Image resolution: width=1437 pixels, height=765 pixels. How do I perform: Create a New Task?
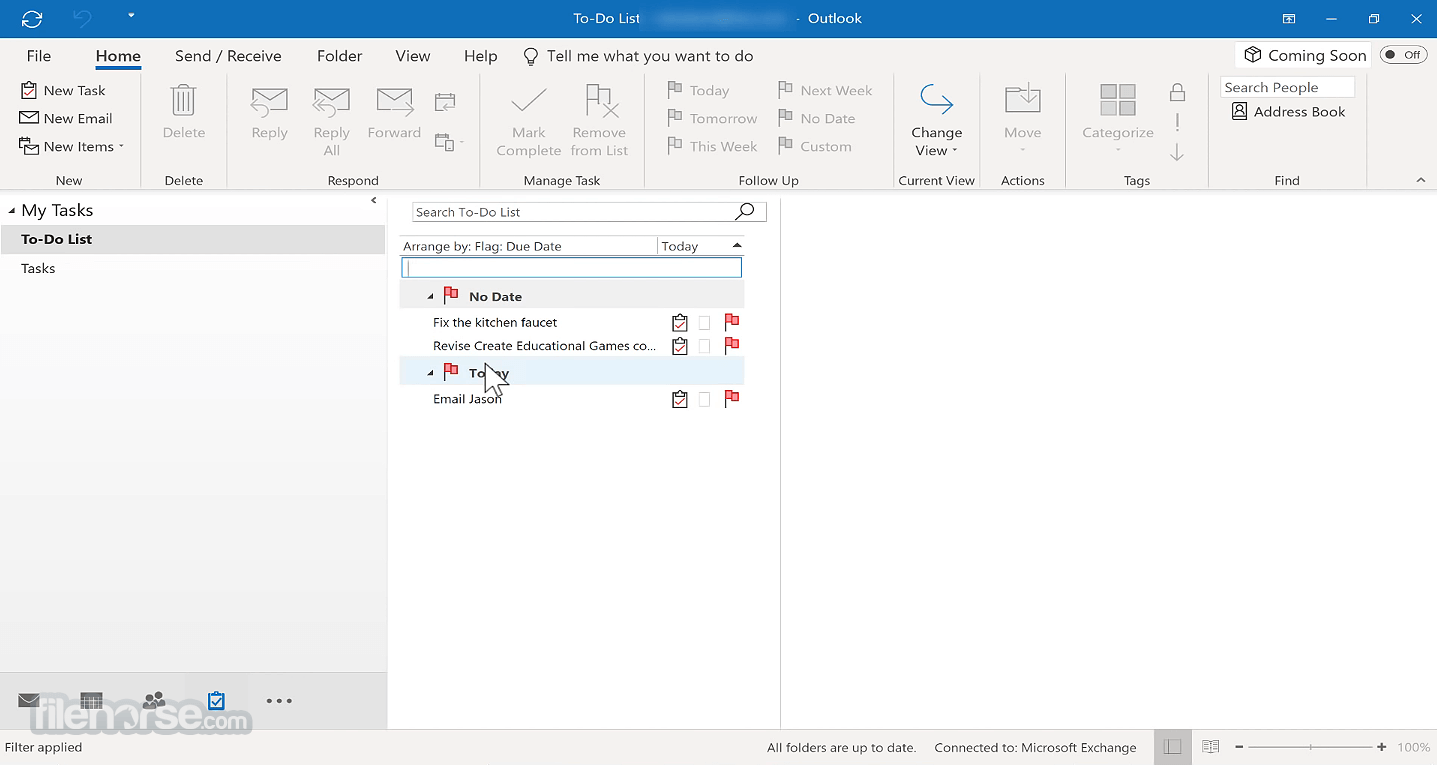(x=63, y=90)
